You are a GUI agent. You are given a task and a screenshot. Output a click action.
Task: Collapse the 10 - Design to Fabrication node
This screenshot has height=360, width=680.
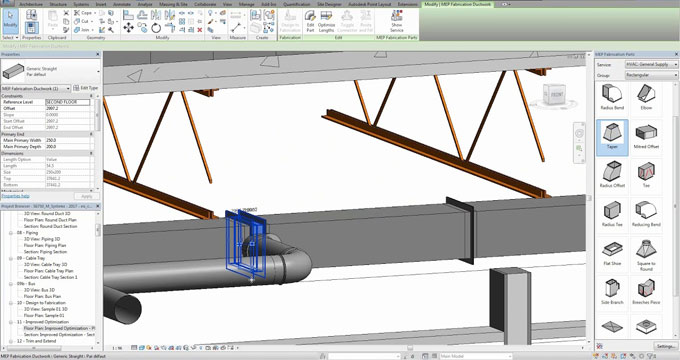pos(11,303)
